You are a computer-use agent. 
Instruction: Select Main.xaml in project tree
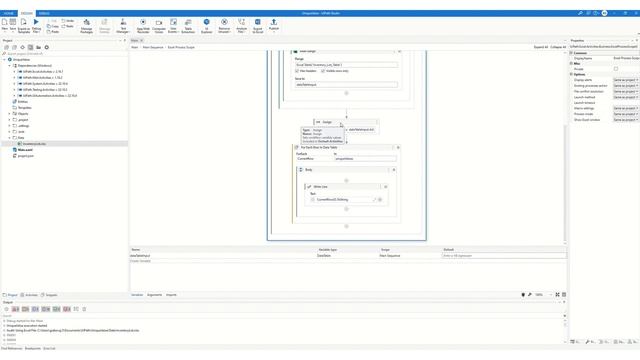tap(25, 150)
